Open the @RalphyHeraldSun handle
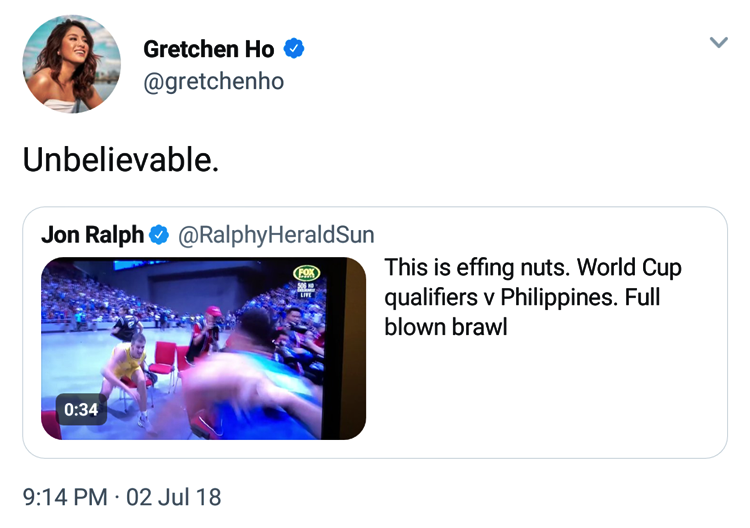This screenshot has width=750, height=528. coord(276,236)
